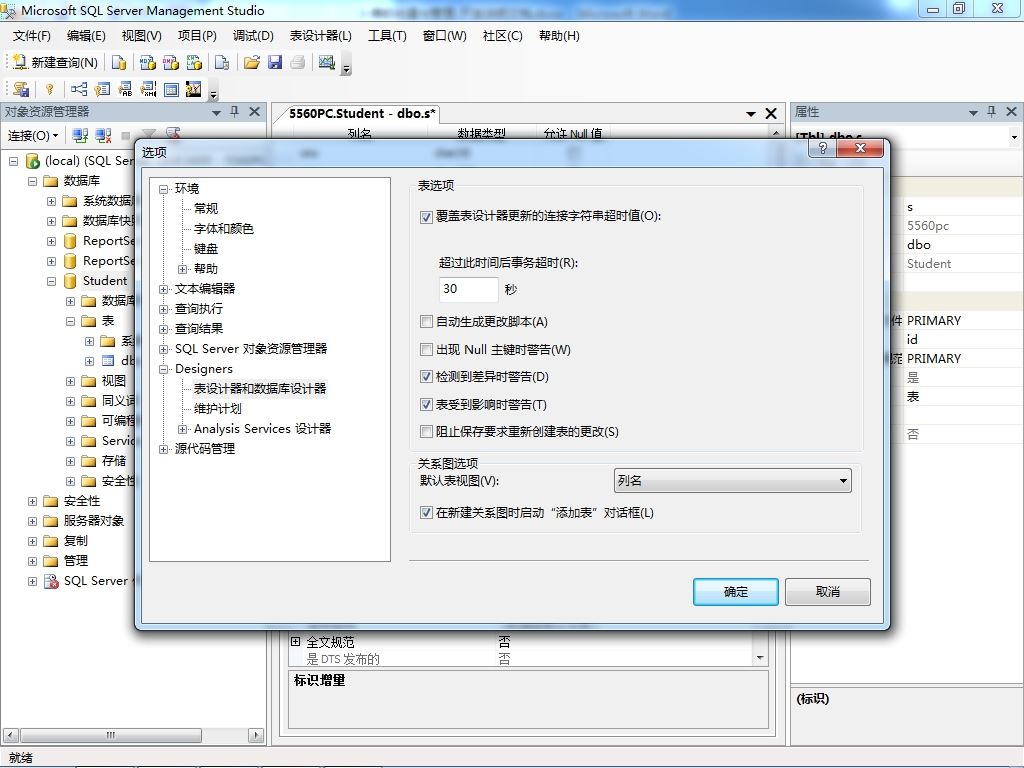Open the 工具(T) menu

[387, 36]
